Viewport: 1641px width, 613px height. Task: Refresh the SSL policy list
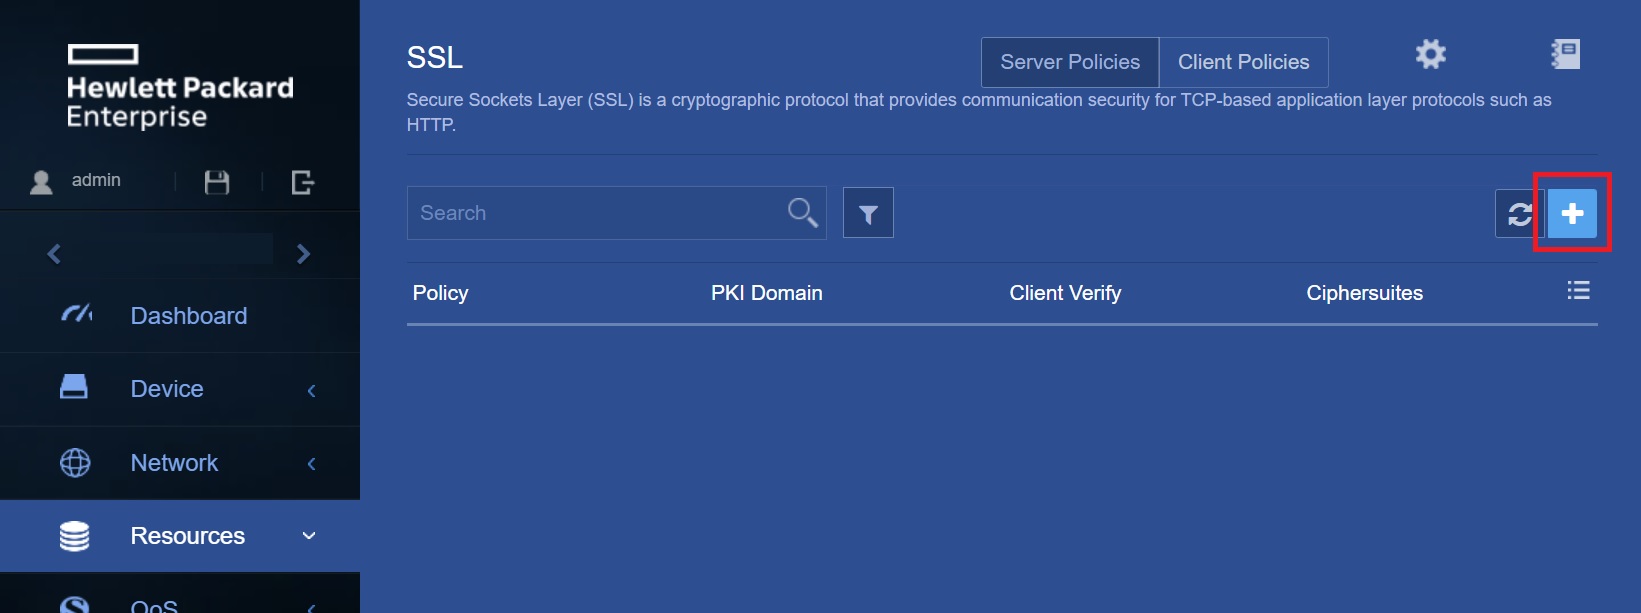coord(1520,214)
